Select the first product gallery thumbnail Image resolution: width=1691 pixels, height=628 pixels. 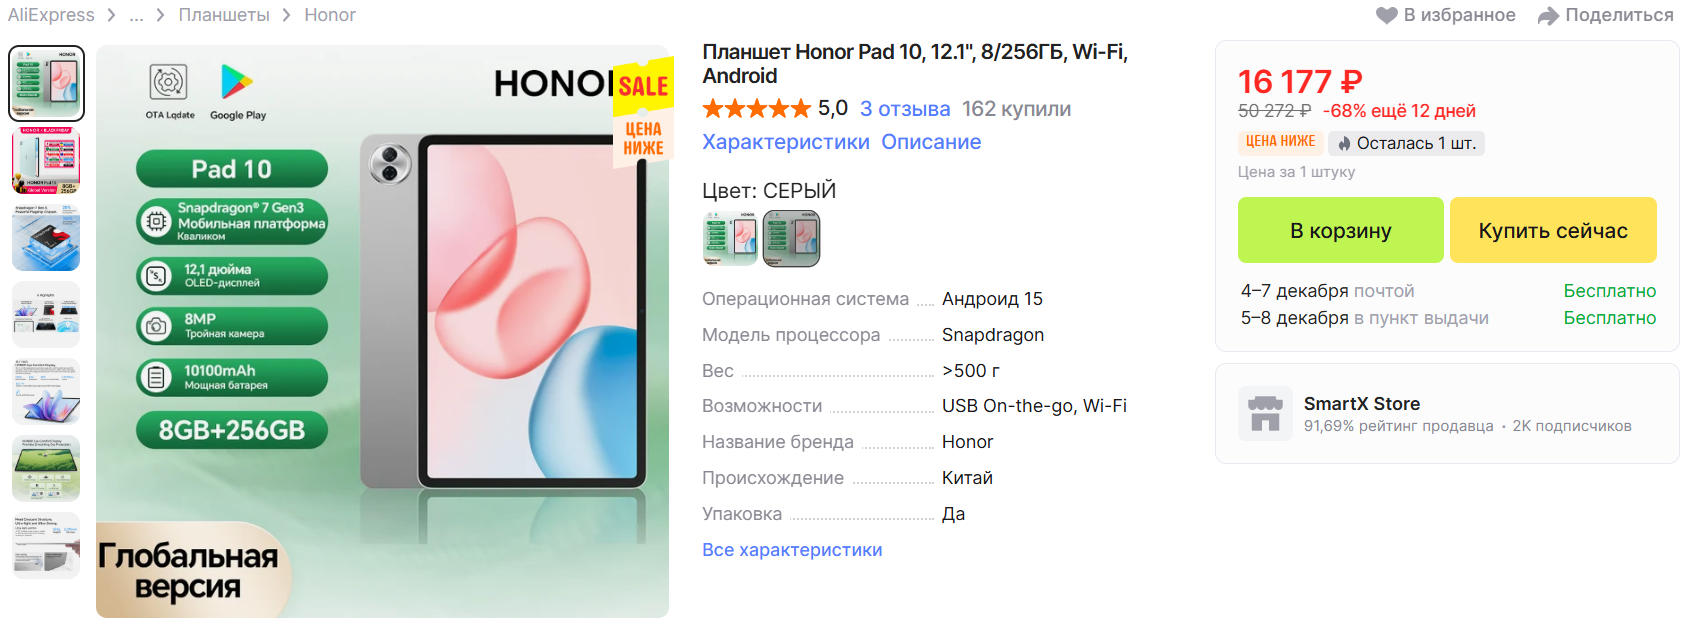coord(46,83)
